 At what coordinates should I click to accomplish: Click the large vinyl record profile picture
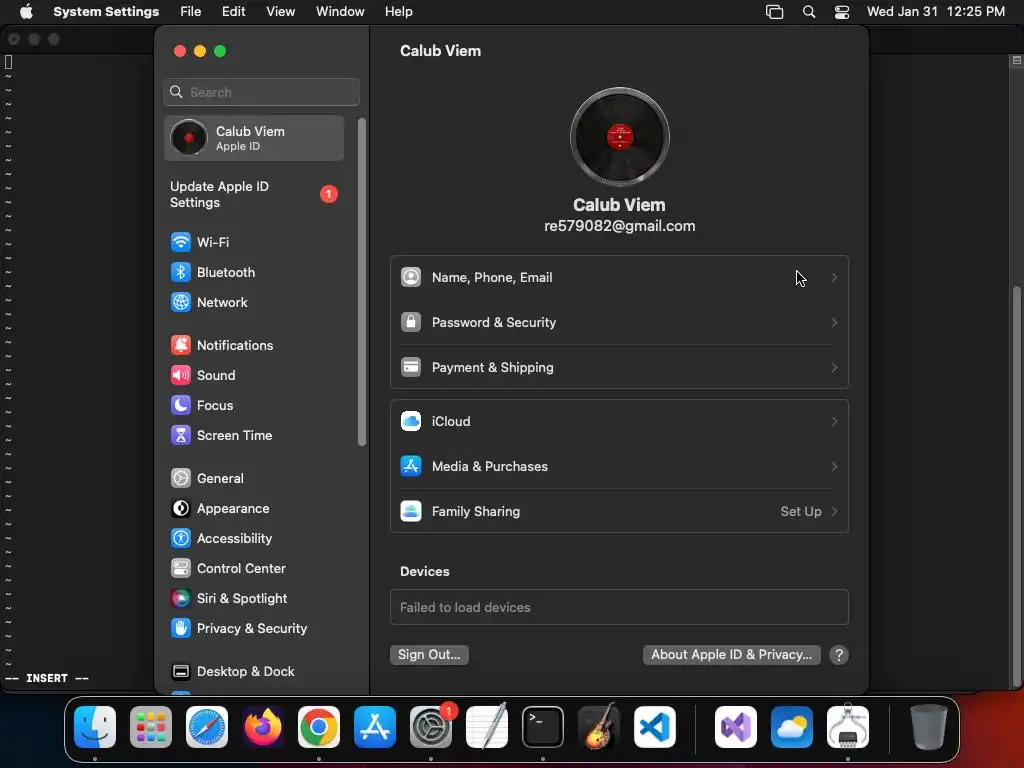click(620, 137)
